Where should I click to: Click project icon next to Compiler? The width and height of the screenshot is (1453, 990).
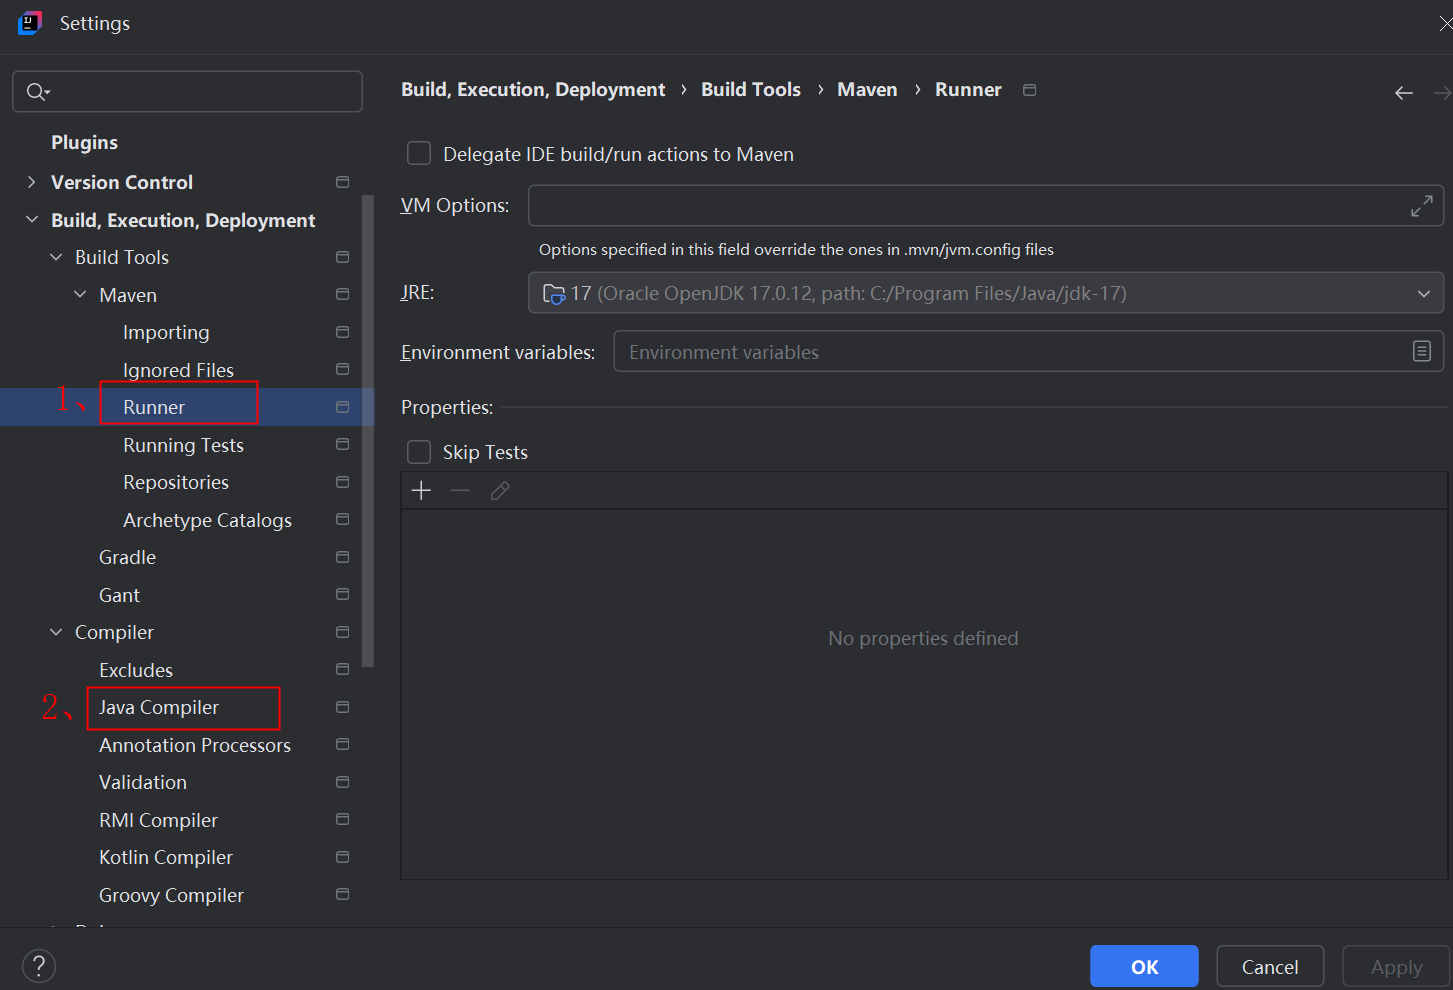342,632
